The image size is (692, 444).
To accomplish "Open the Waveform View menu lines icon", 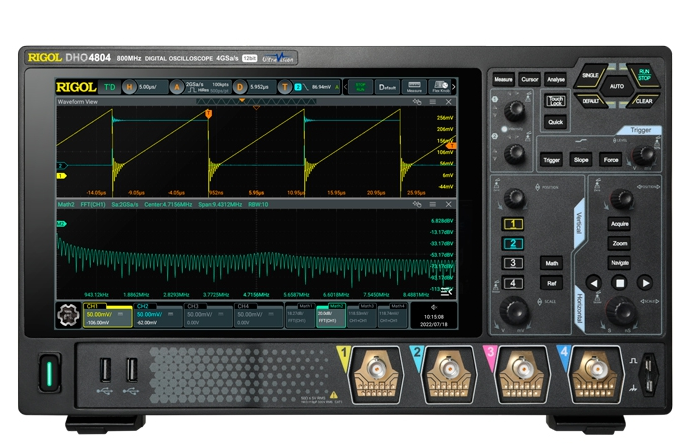I will pos(433,102).
